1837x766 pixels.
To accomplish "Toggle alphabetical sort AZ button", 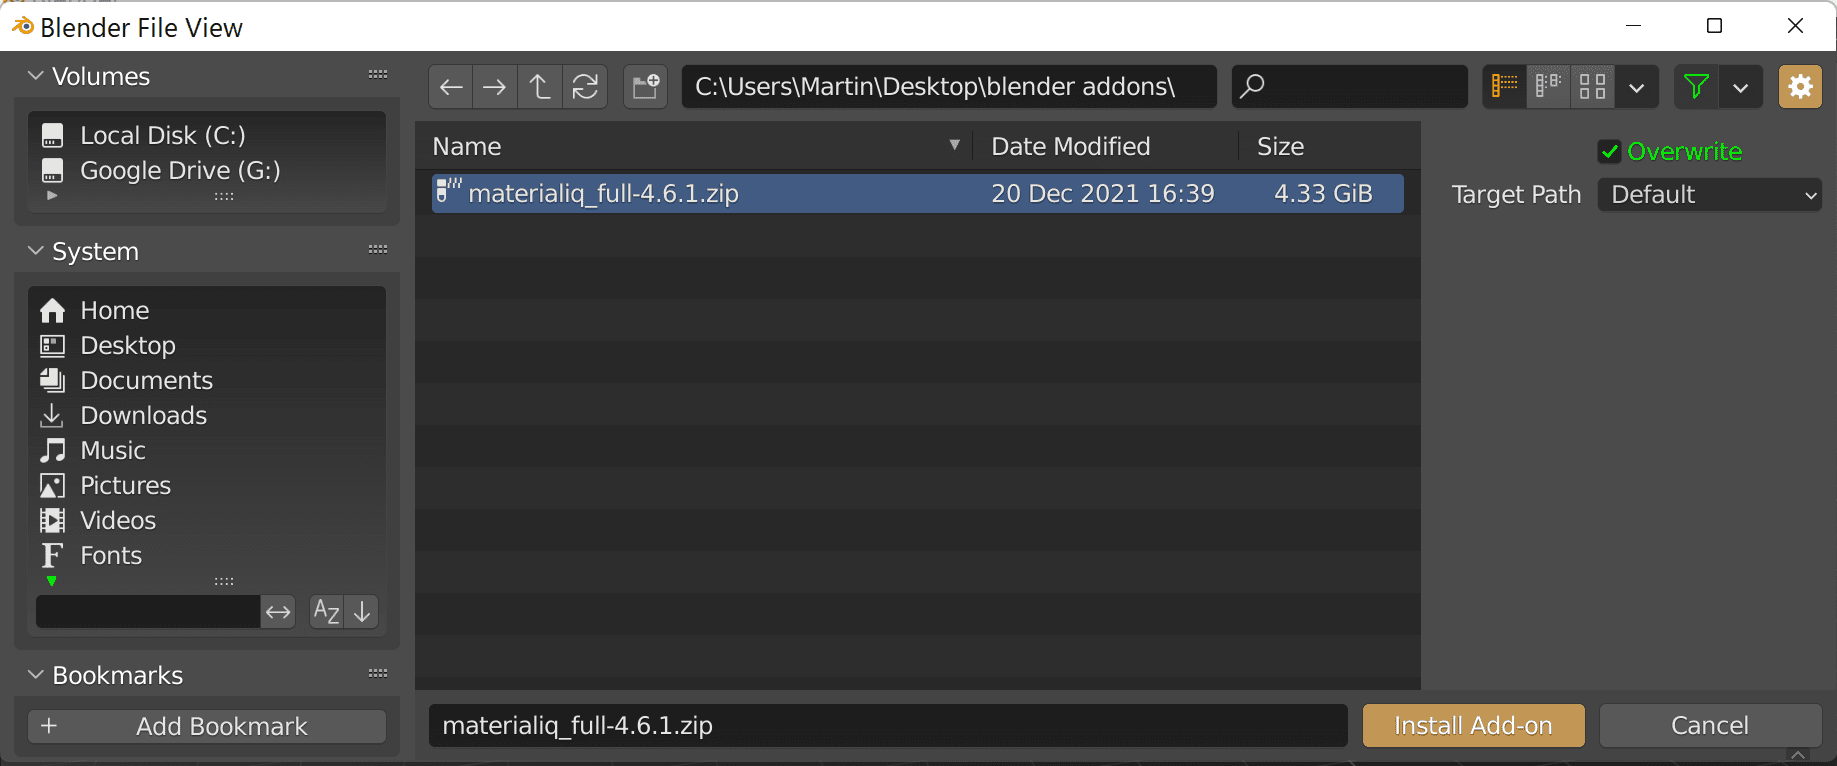I will pyautogui.click(x=327, y=611).
